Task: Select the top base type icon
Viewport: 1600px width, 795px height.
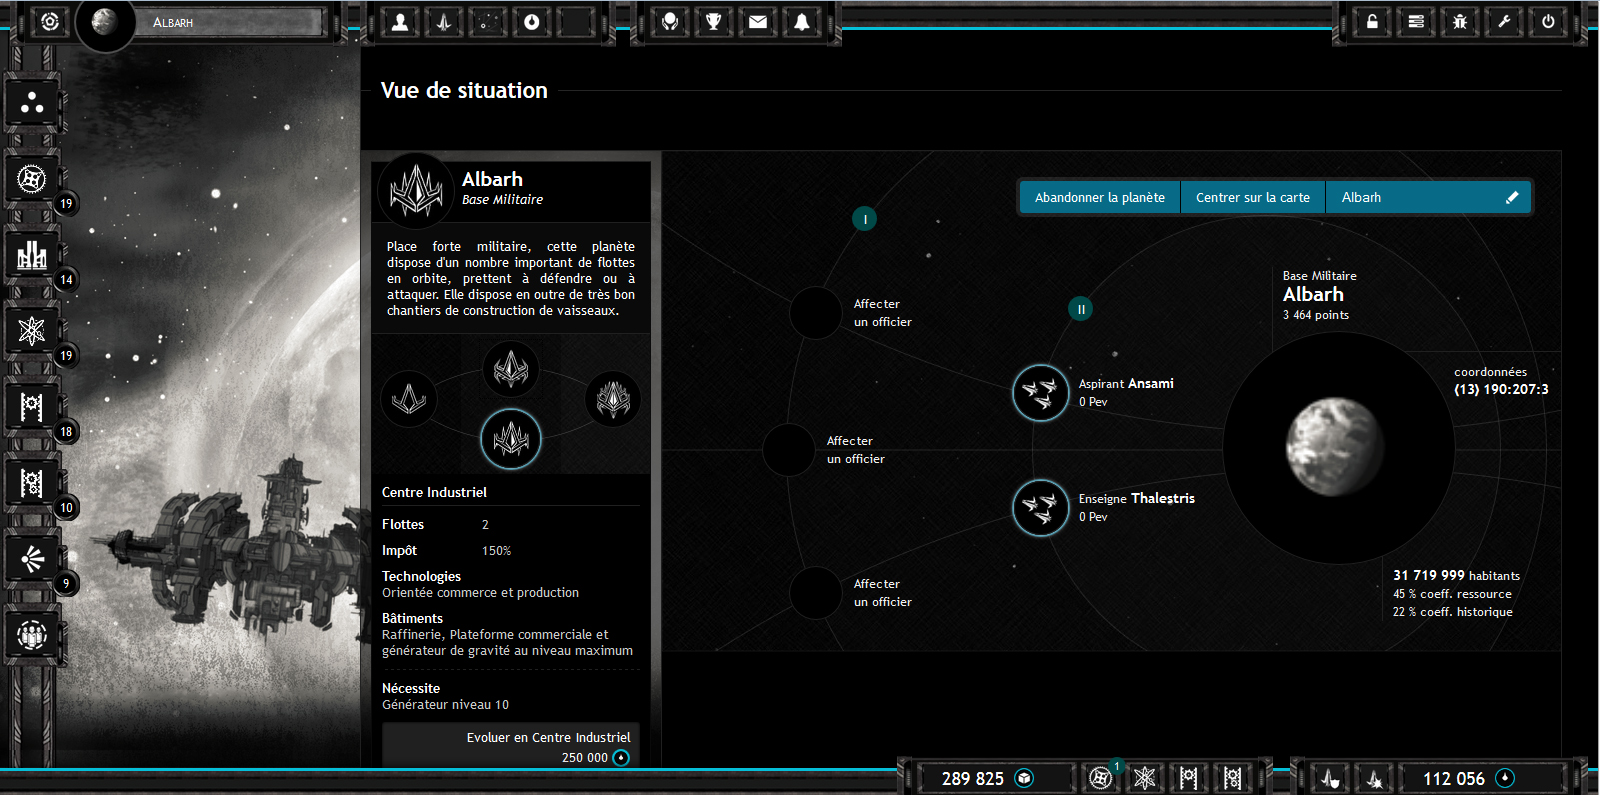Action: 511,369
